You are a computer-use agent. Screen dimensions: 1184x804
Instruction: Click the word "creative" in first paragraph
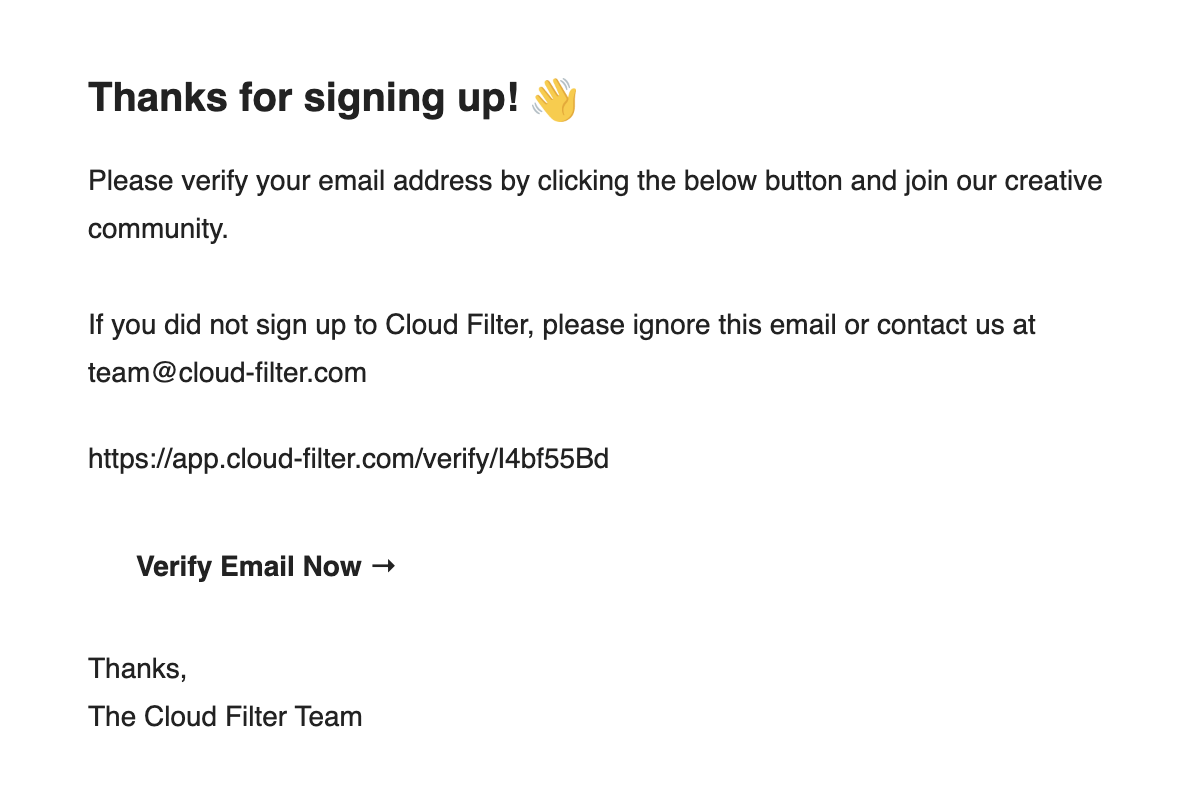(x=1053, y=181)
